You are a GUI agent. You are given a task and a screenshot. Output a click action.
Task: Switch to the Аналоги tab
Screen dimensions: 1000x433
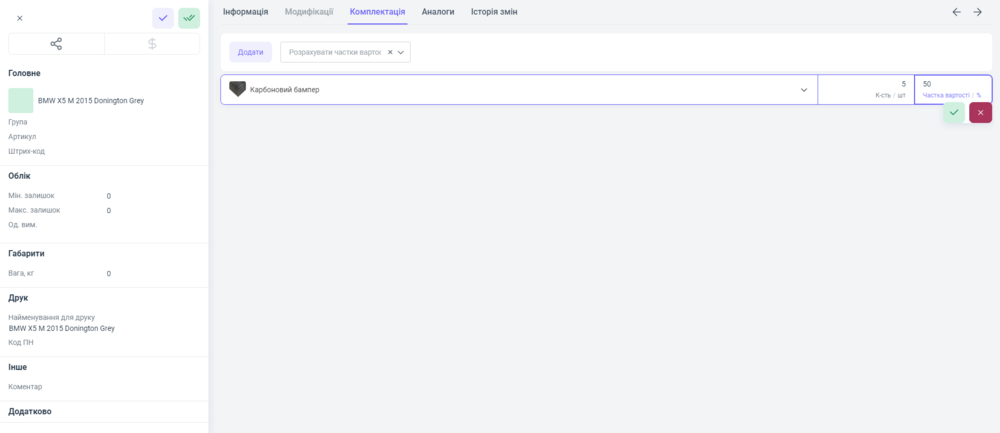438,12
